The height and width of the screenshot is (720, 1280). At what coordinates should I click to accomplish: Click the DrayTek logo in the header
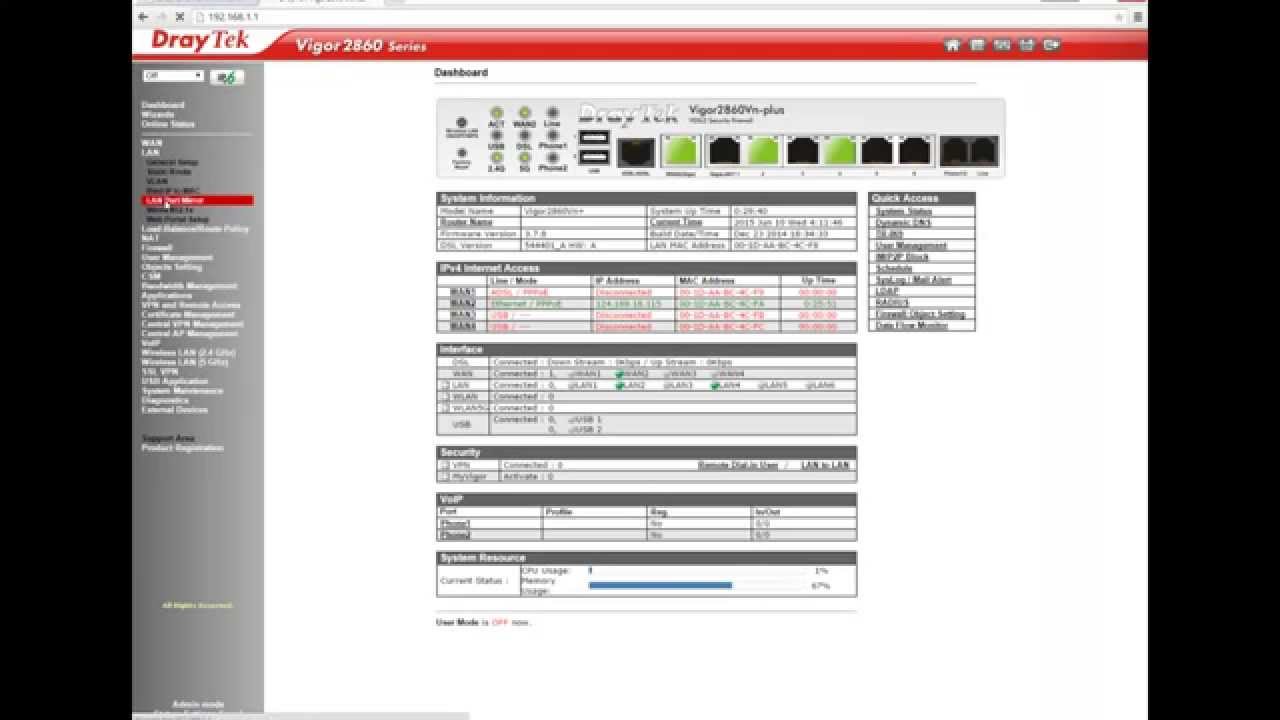tap(200, 41)
